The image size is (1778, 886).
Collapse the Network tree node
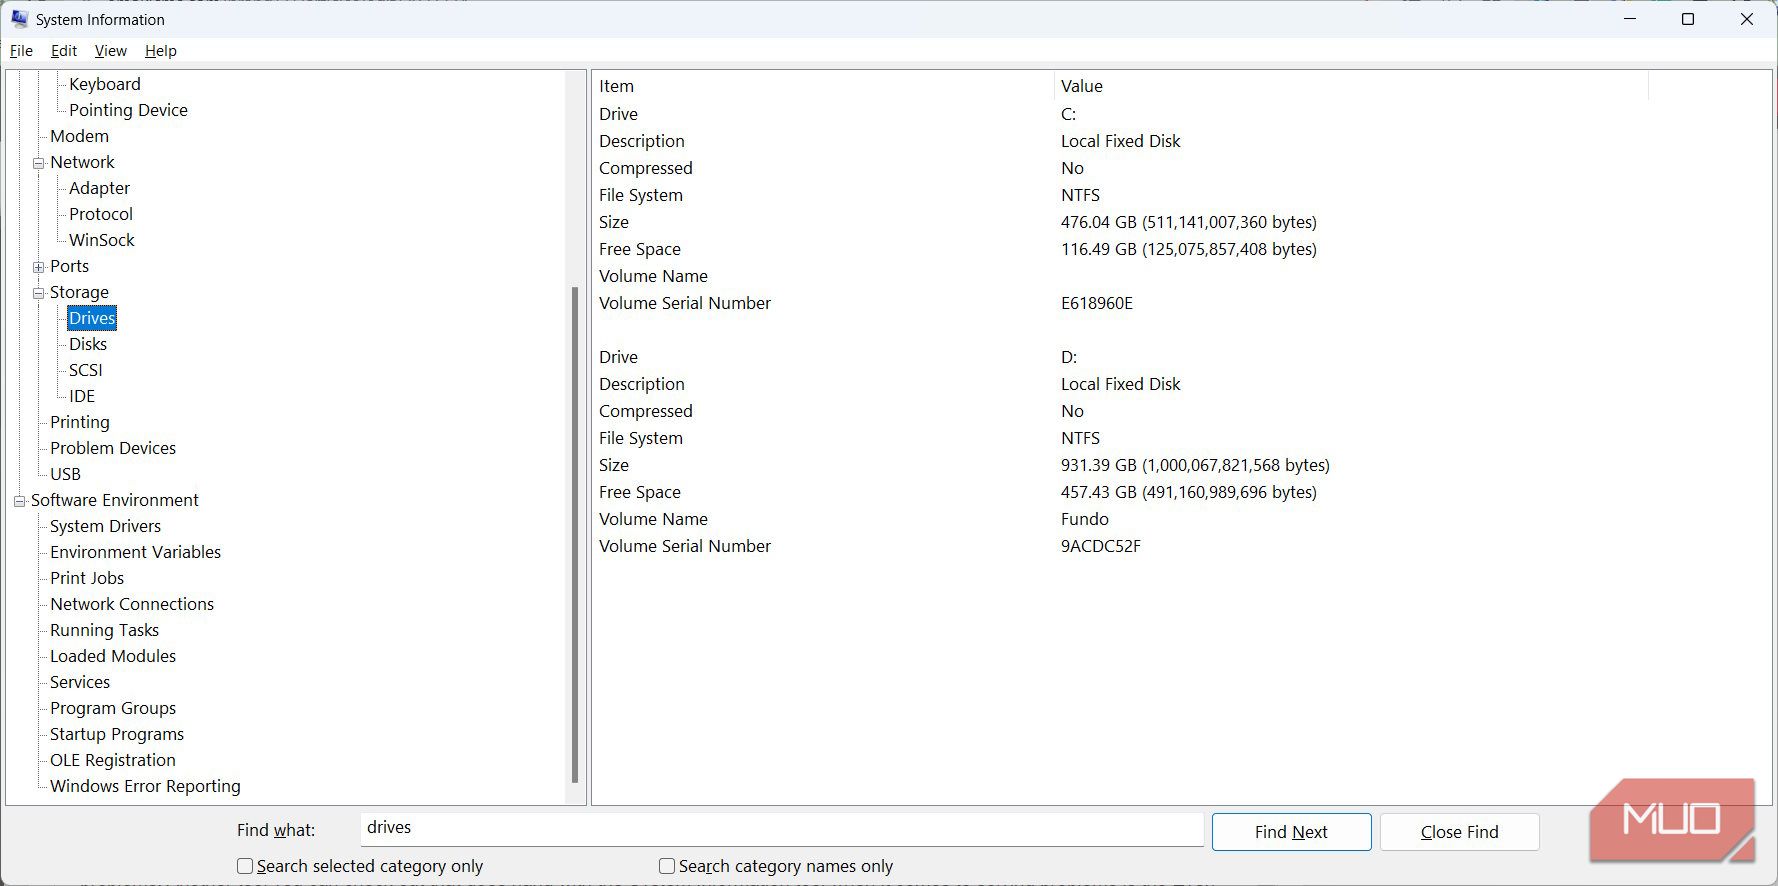(x=39, y=163)
